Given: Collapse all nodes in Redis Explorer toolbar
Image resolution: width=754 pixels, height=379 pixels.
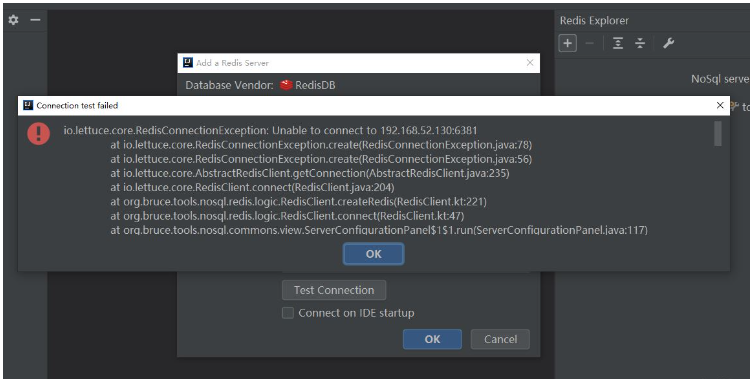Looking at the screenshot, I should click(640, 43).
